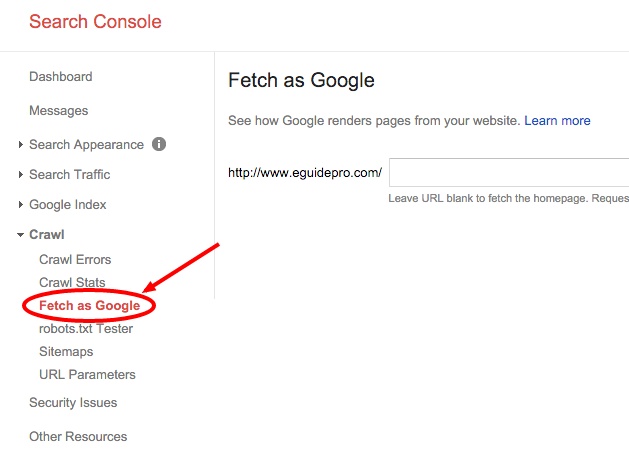
Task: Open Crawl Stats page
Action: point(72,282)
